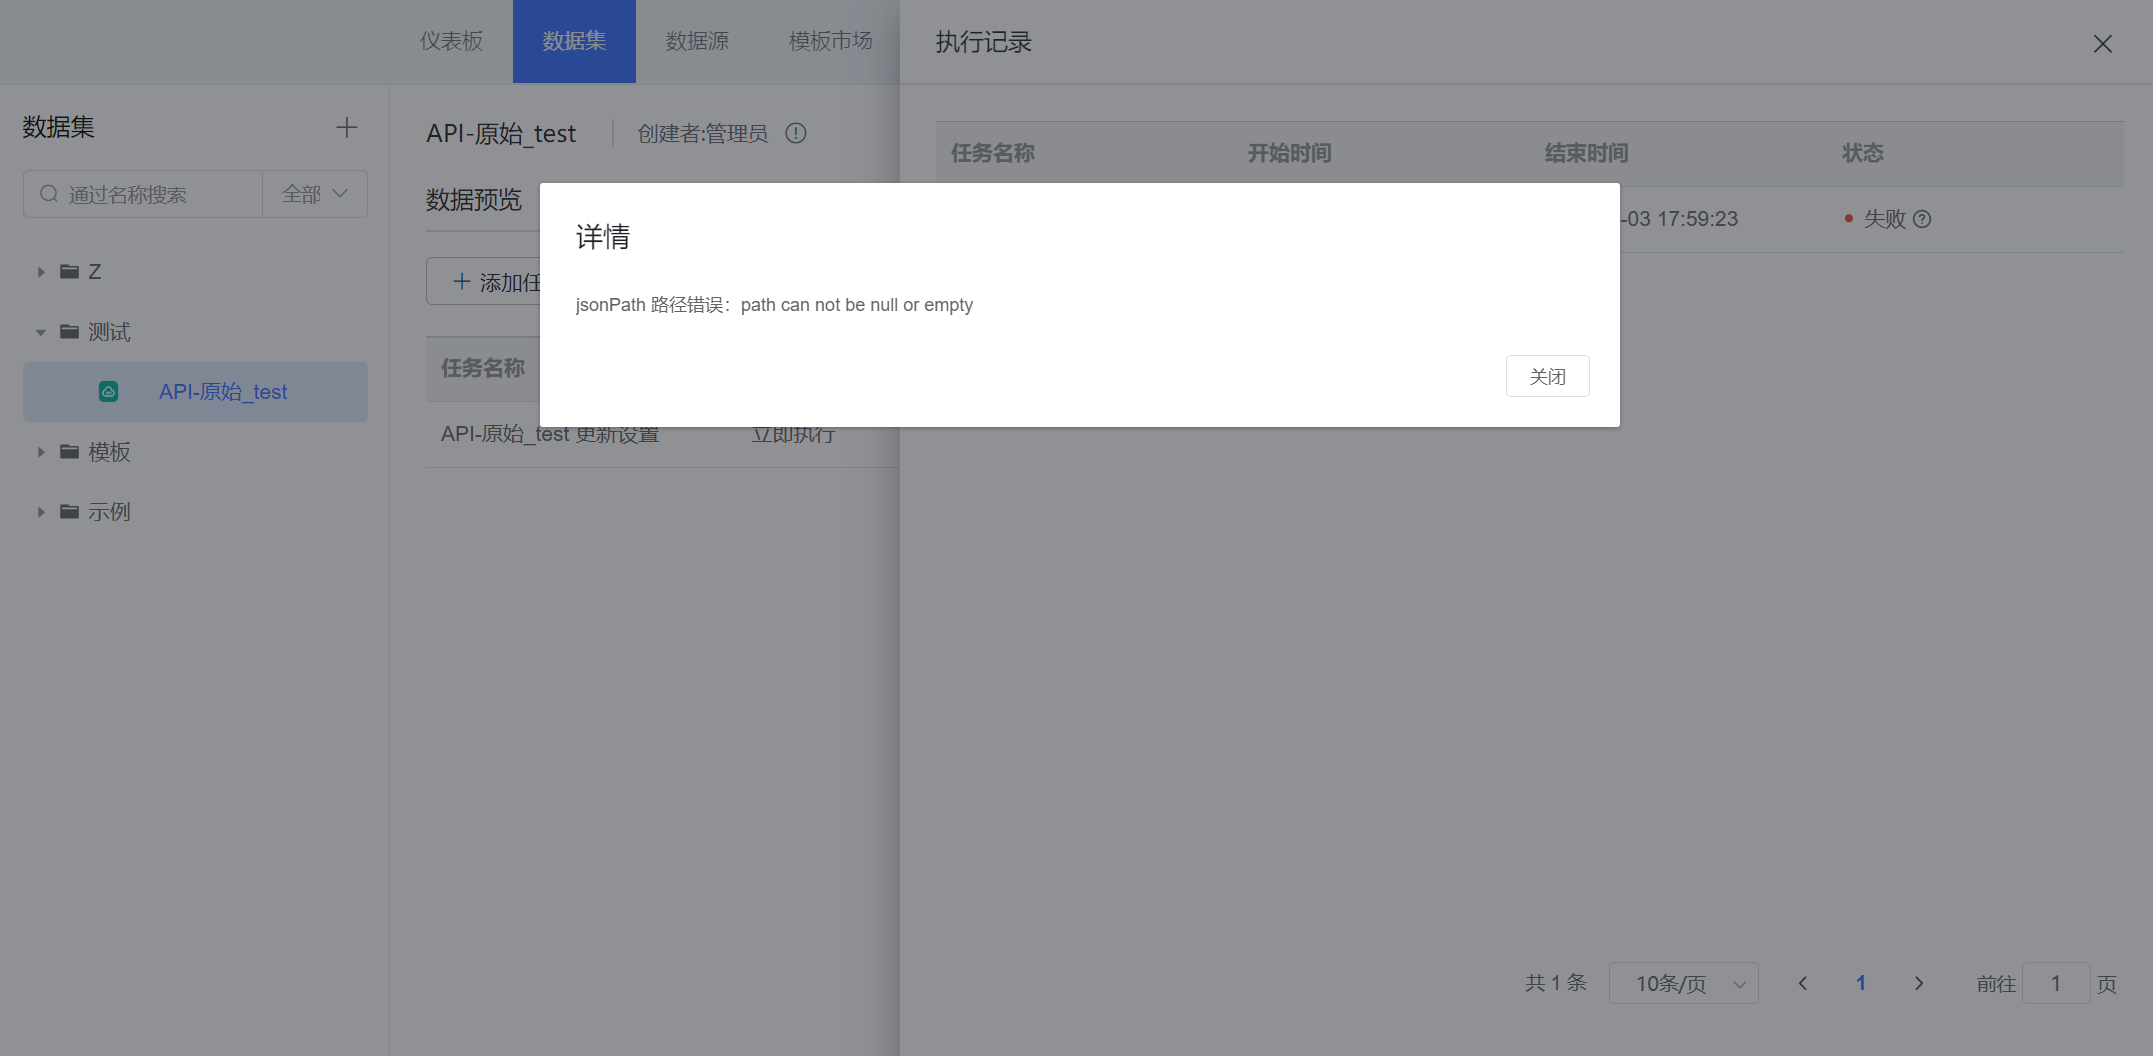Viewport: 2153px width, 1056px height.
Task: Switch to the 模板市场 tab
Action: pos(830,41)
